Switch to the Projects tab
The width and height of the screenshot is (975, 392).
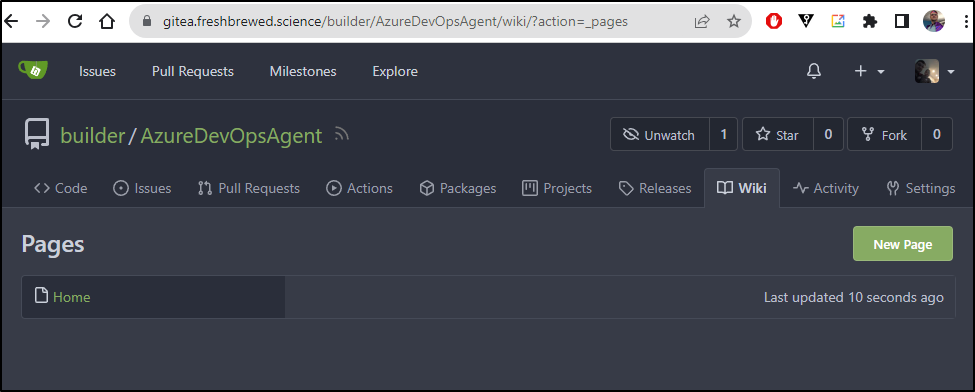(557, 189)
